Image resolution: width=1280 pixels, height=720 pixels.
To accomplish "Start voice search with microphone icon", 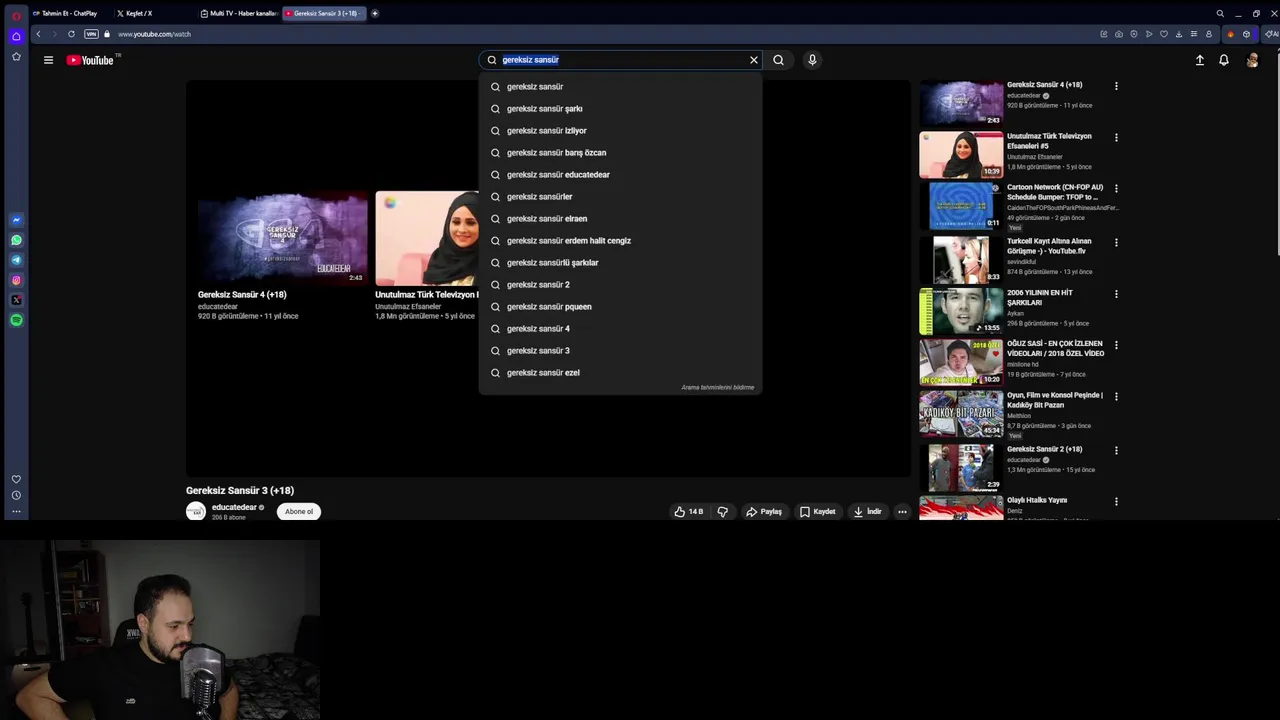I will [812, 60].
